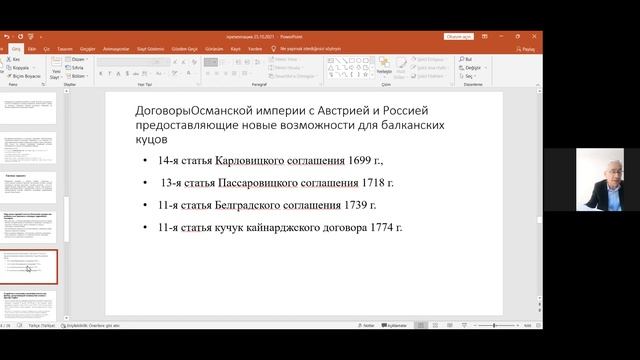
Task: Click the Oturum açın sign-in button
Action: [x=459, y=37]
